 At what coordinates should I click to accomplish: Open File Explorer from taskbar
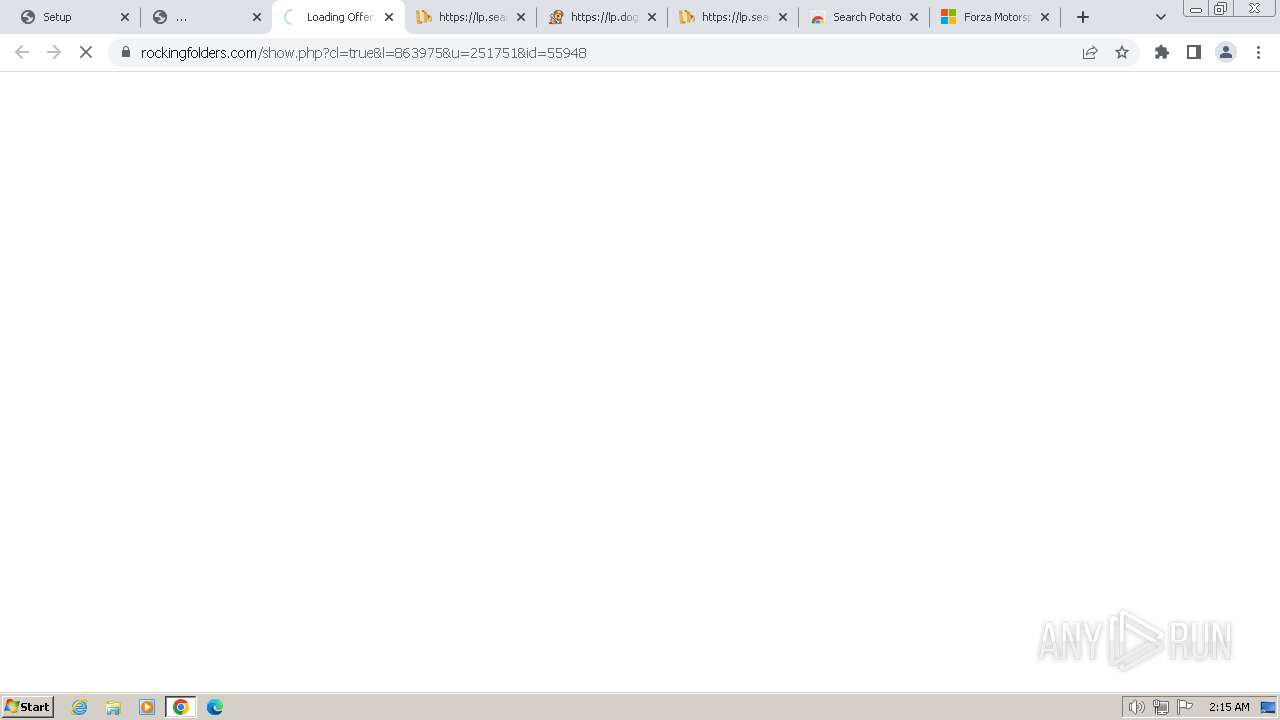point(113,707)
